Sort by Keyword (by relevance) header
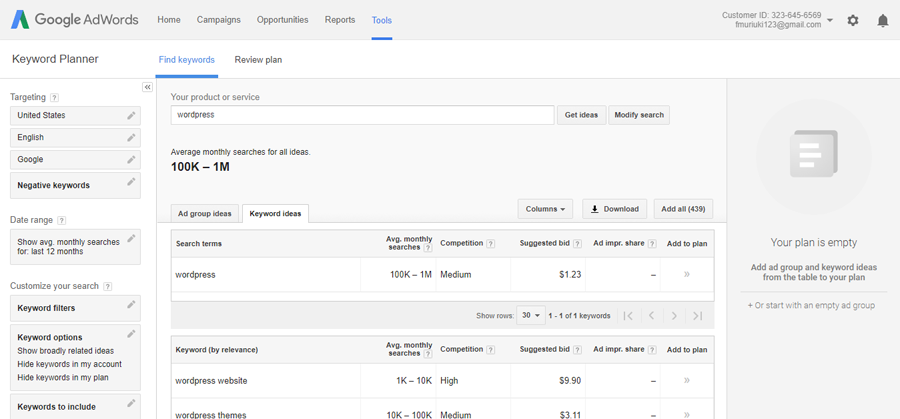The width and height of the screenshot is (900, 419). pyautogui.click(x=216, y=350)
